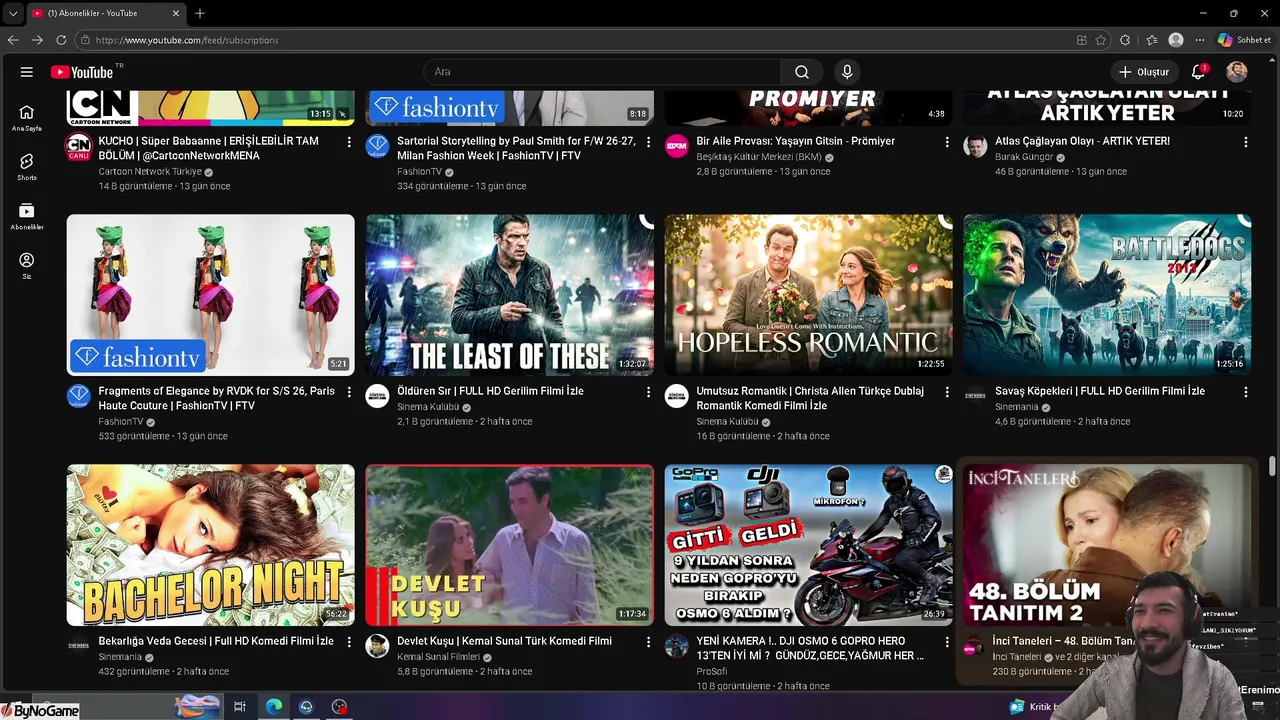
Task: Open the YouTube hamburger guide menu
Action: (x=27, y=72)
